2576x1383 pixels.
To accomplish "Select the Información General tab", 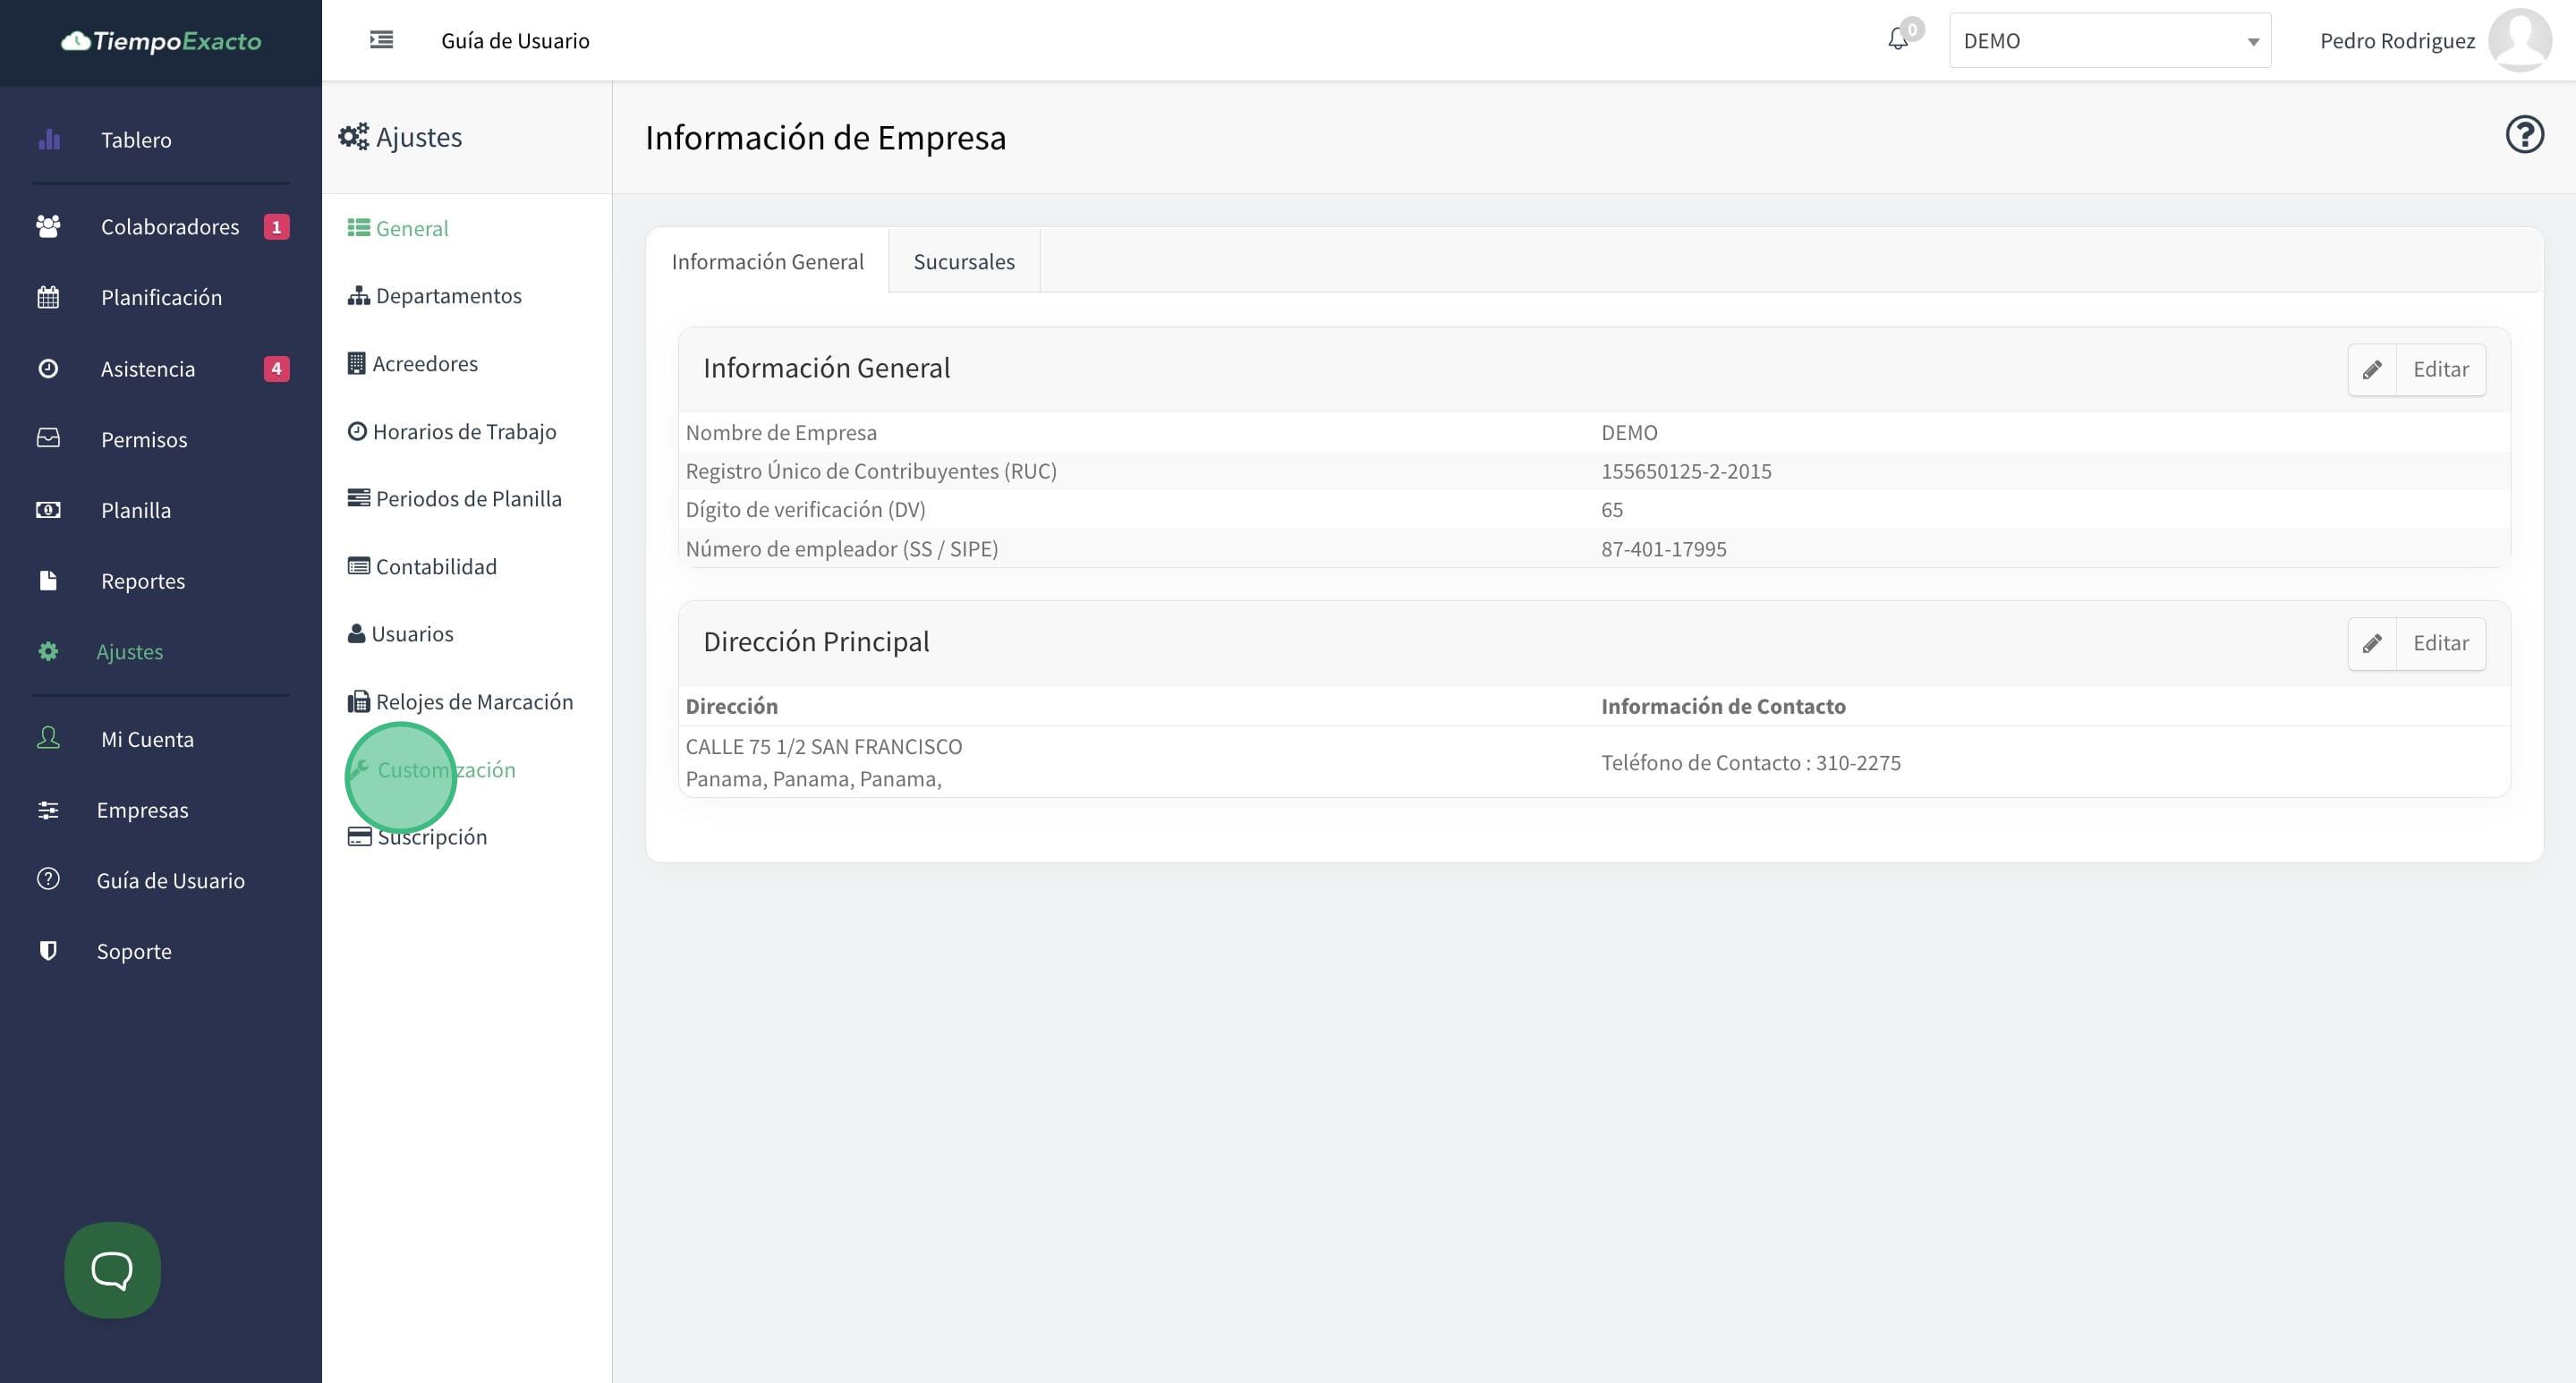I will pyautogui.click(x=767, y=261).
